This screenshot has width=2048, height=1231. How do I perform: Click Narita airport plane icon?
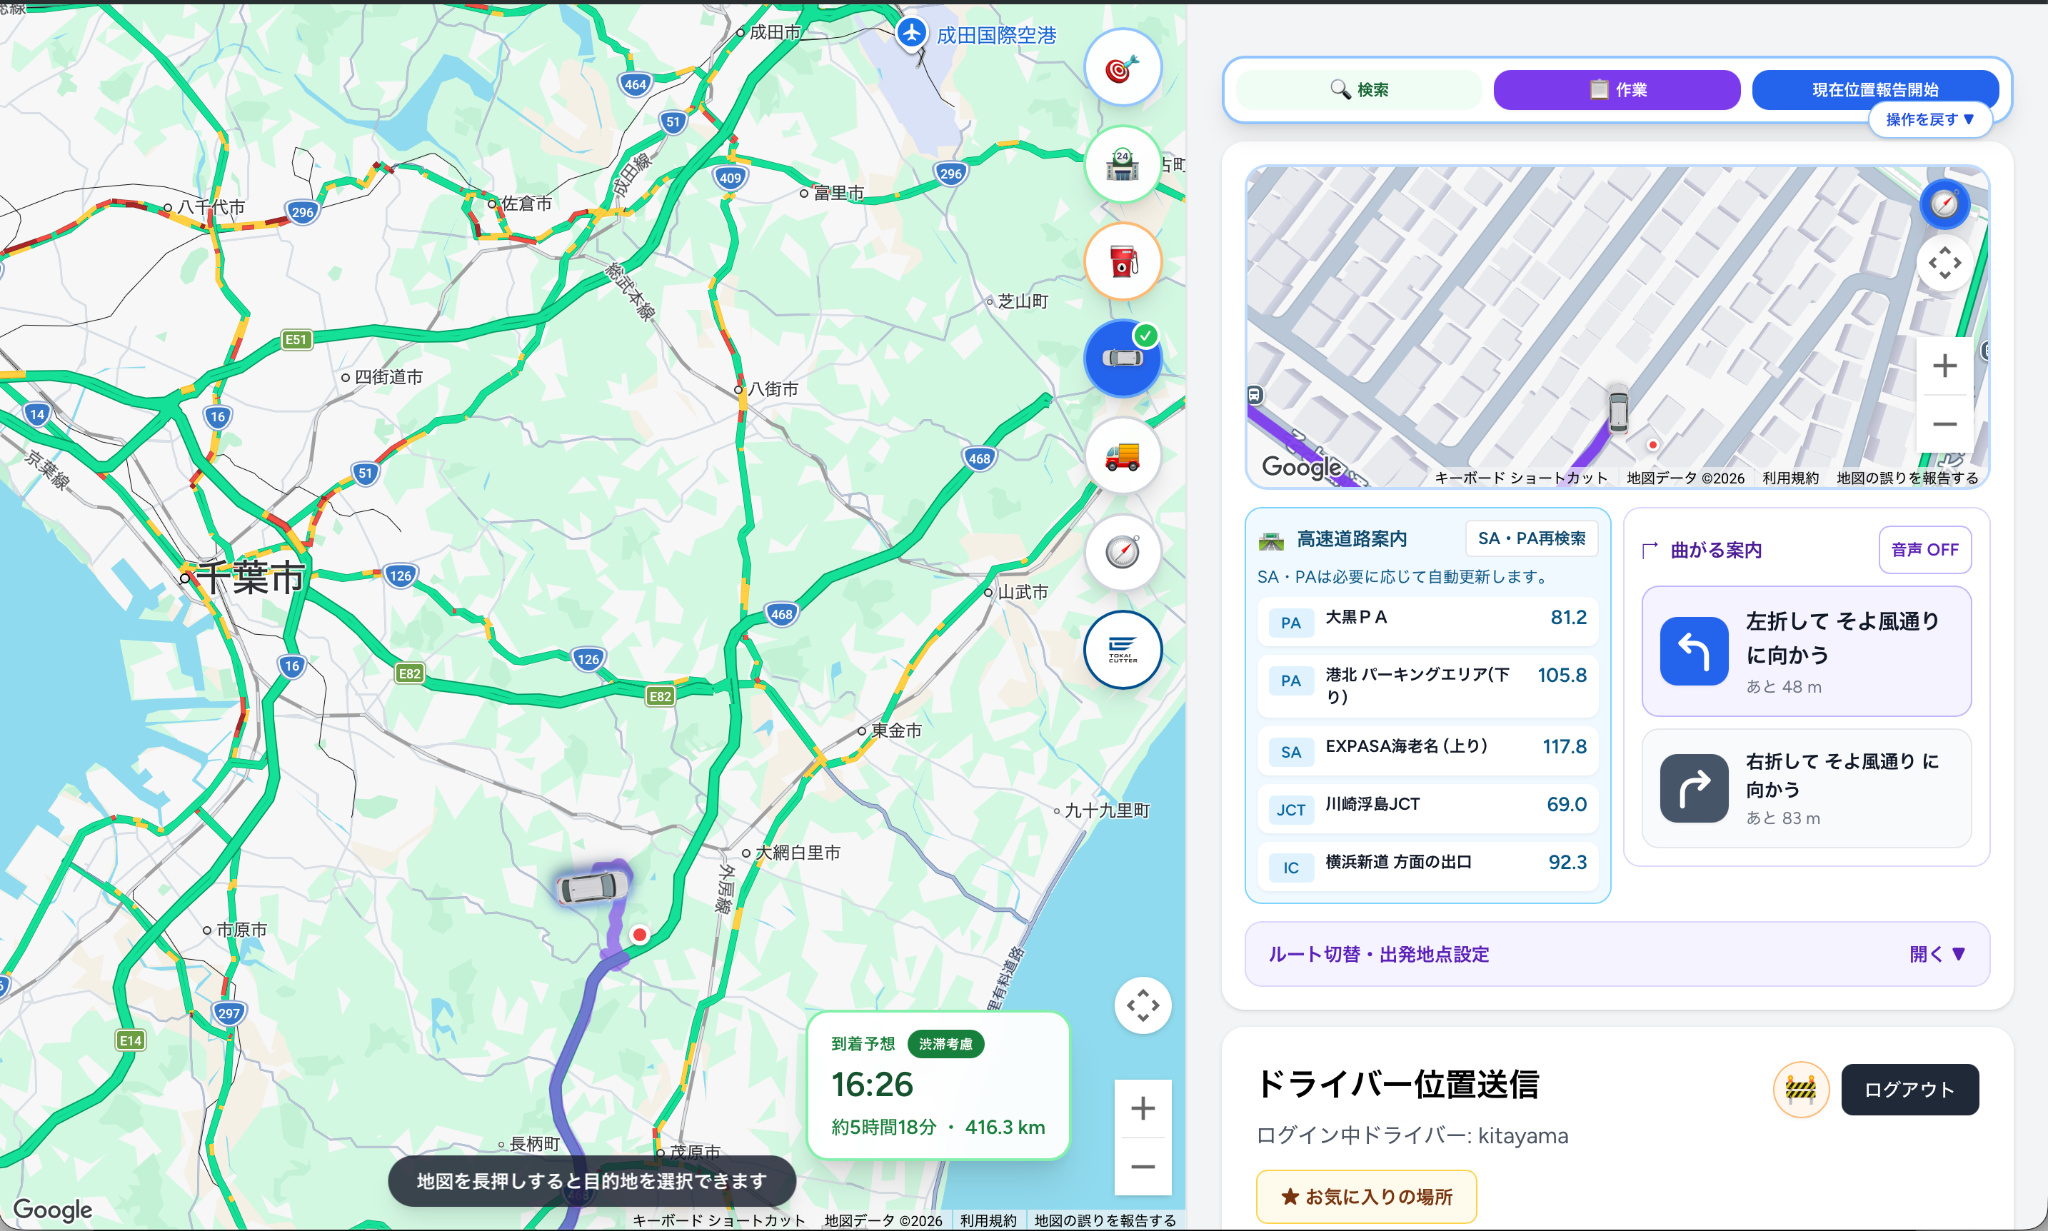[x=911, y=33]
